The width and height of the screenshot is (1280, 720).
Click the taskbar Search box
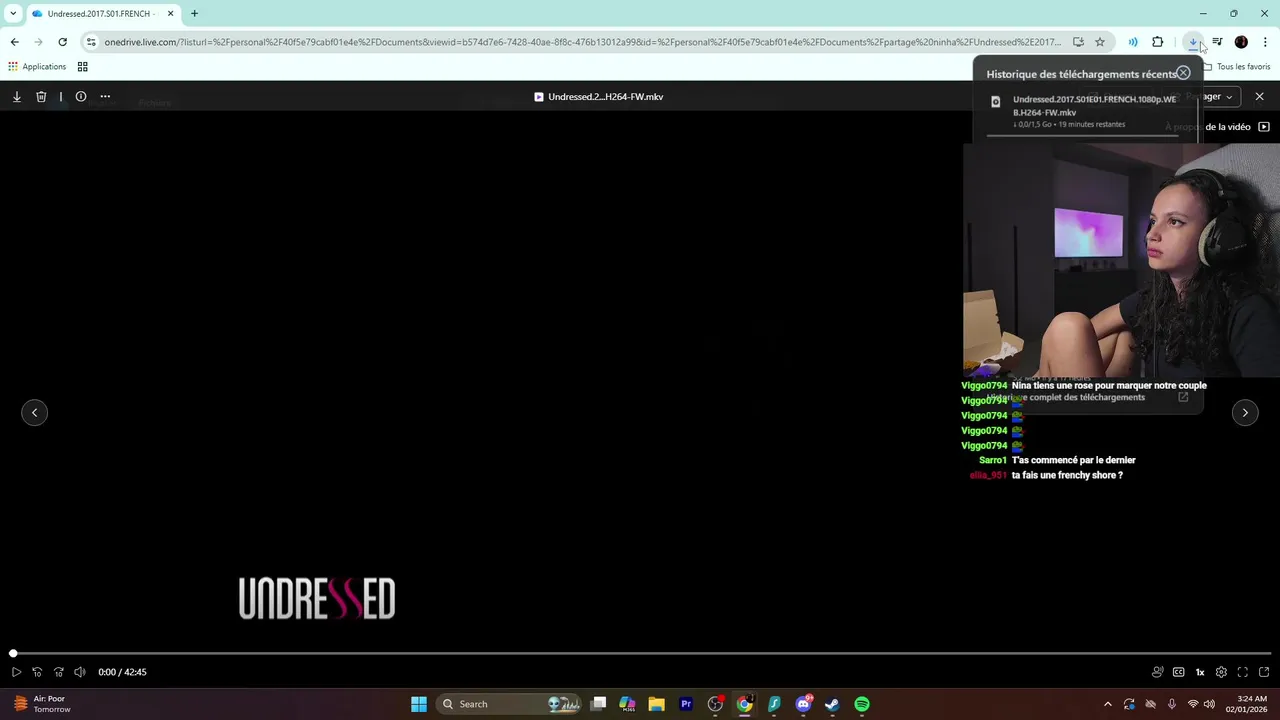510,704
